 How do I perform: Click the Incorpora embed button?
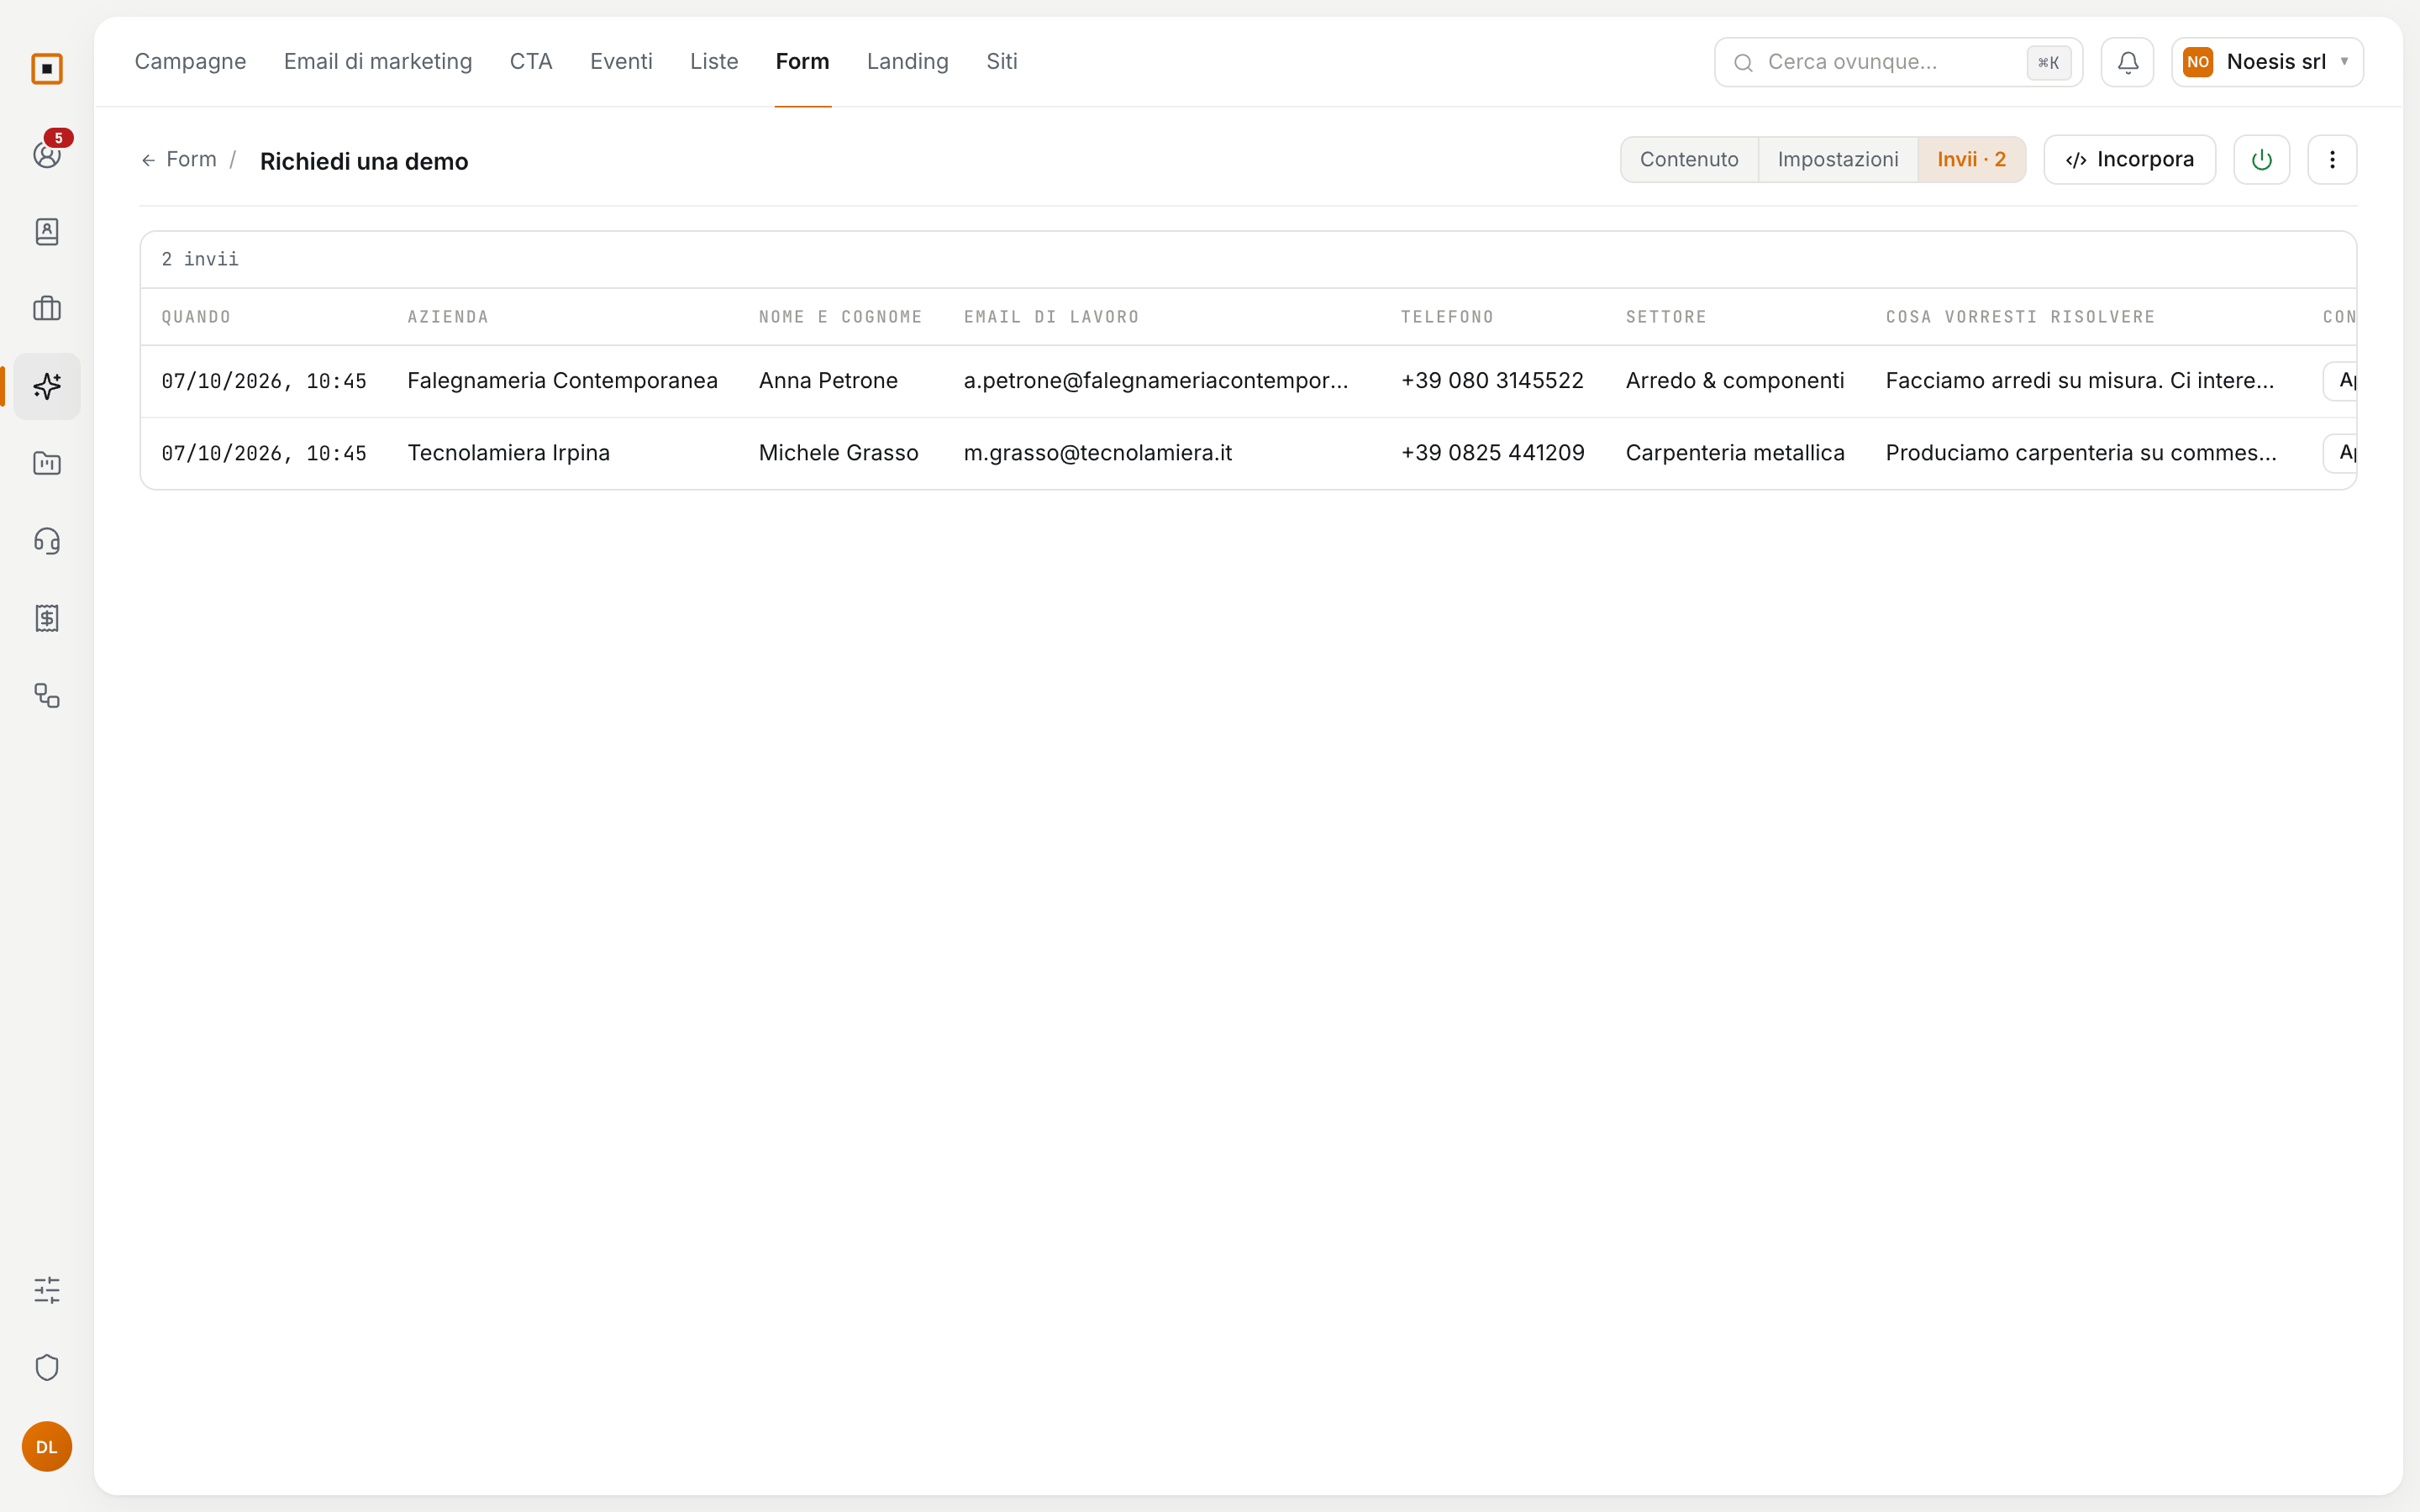(2129, 160)
